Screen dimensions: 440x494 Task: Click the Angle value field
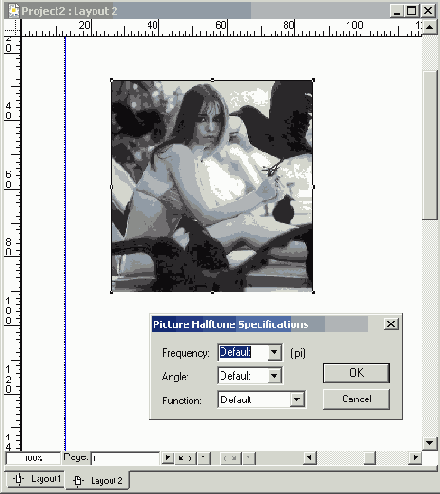click(243, 376)
